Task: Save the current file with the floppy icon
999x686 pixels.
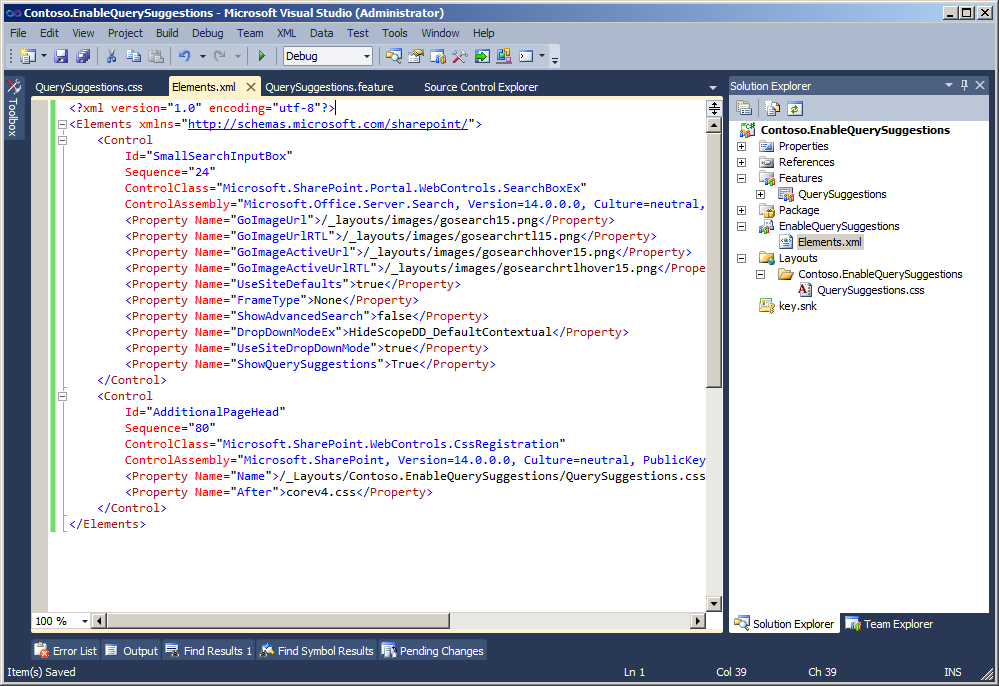Action: (61, 56)
